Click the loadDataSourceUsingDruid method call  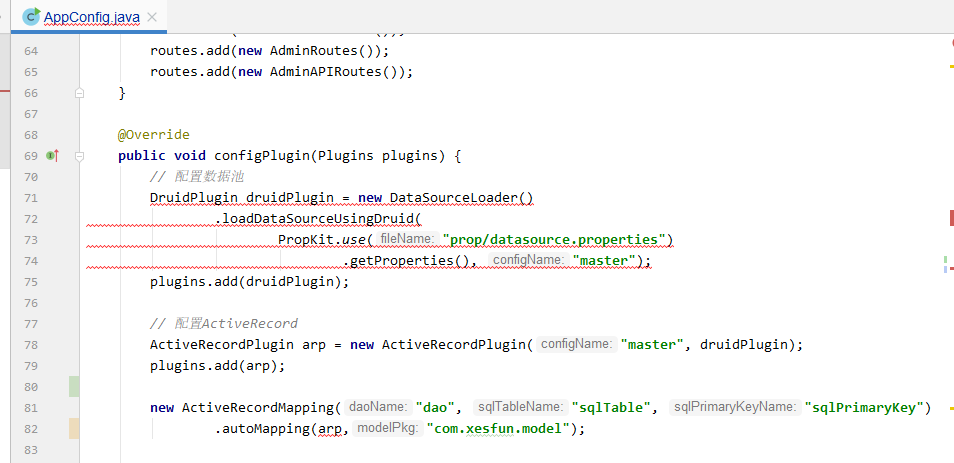pyautogui.click(x=318, y=218)
